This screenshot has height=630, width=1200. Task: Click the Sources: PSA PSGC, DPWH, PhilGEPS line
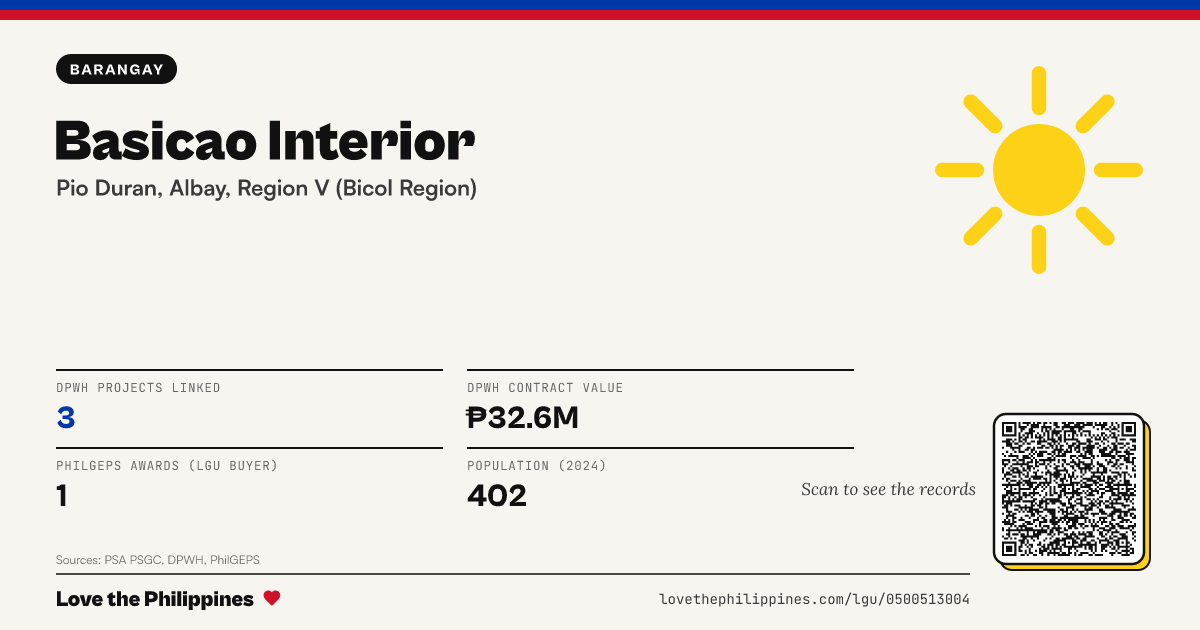coord(158,560)
